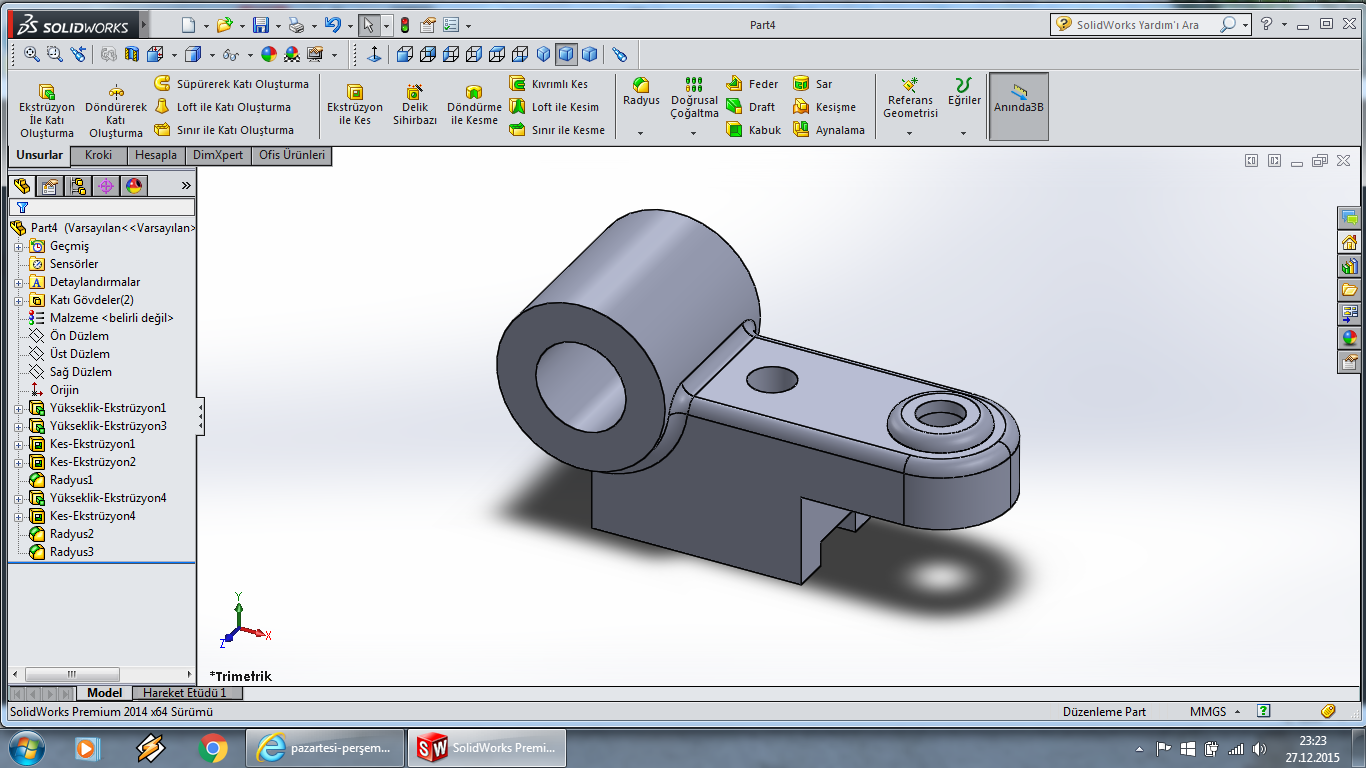Click the Normal To view icon
Viewport: 1366px width, 768px height.
(374, 54)
